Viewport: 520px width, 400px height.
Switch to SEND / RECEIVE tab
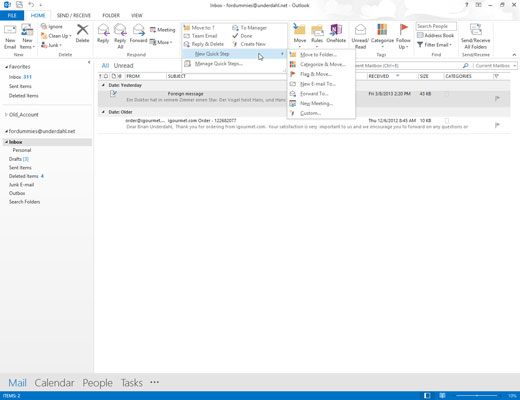pos(74,15)
